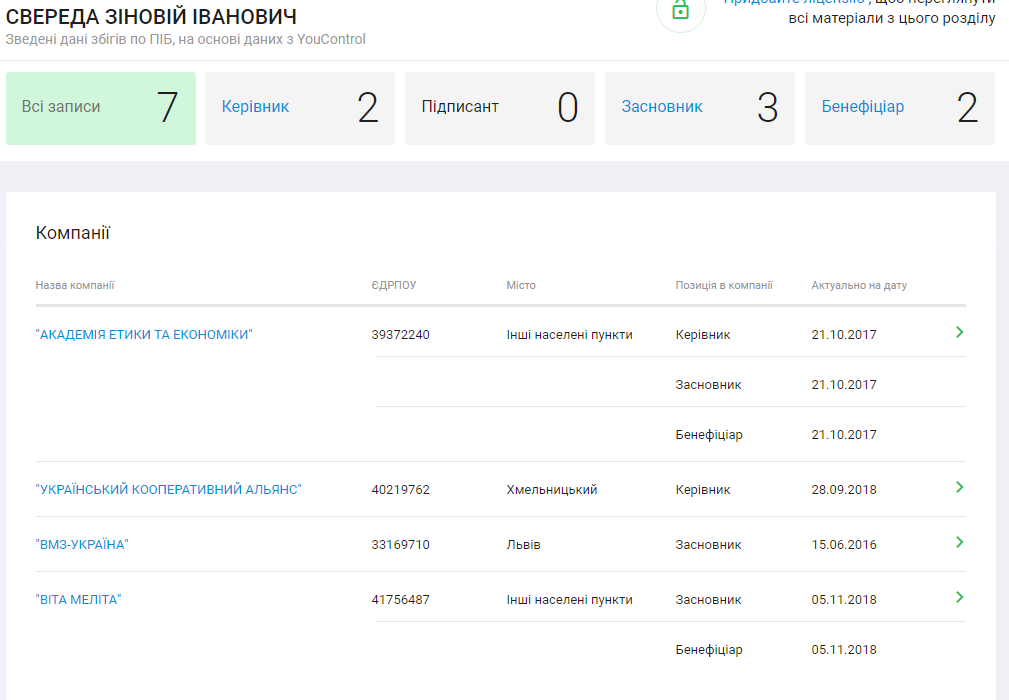1009x700 pixels.
Task: Open the "Академія Етики та Економіки" company link
Action: (144, 335)
